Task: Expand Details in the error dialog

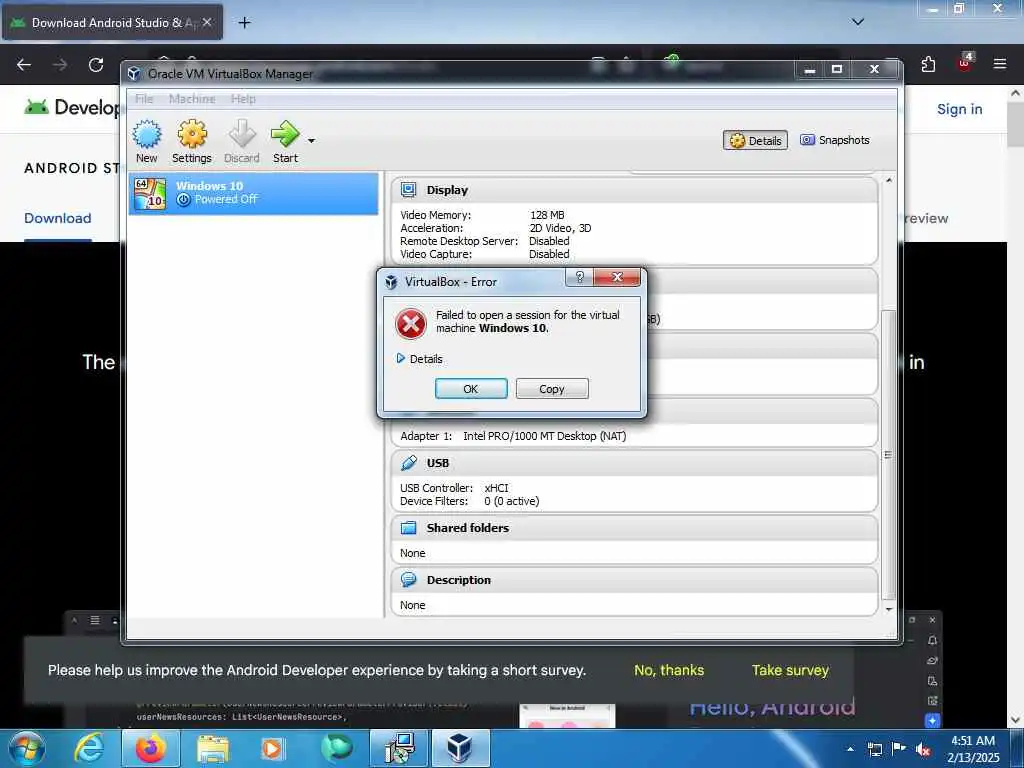Action: pos(419,359)
